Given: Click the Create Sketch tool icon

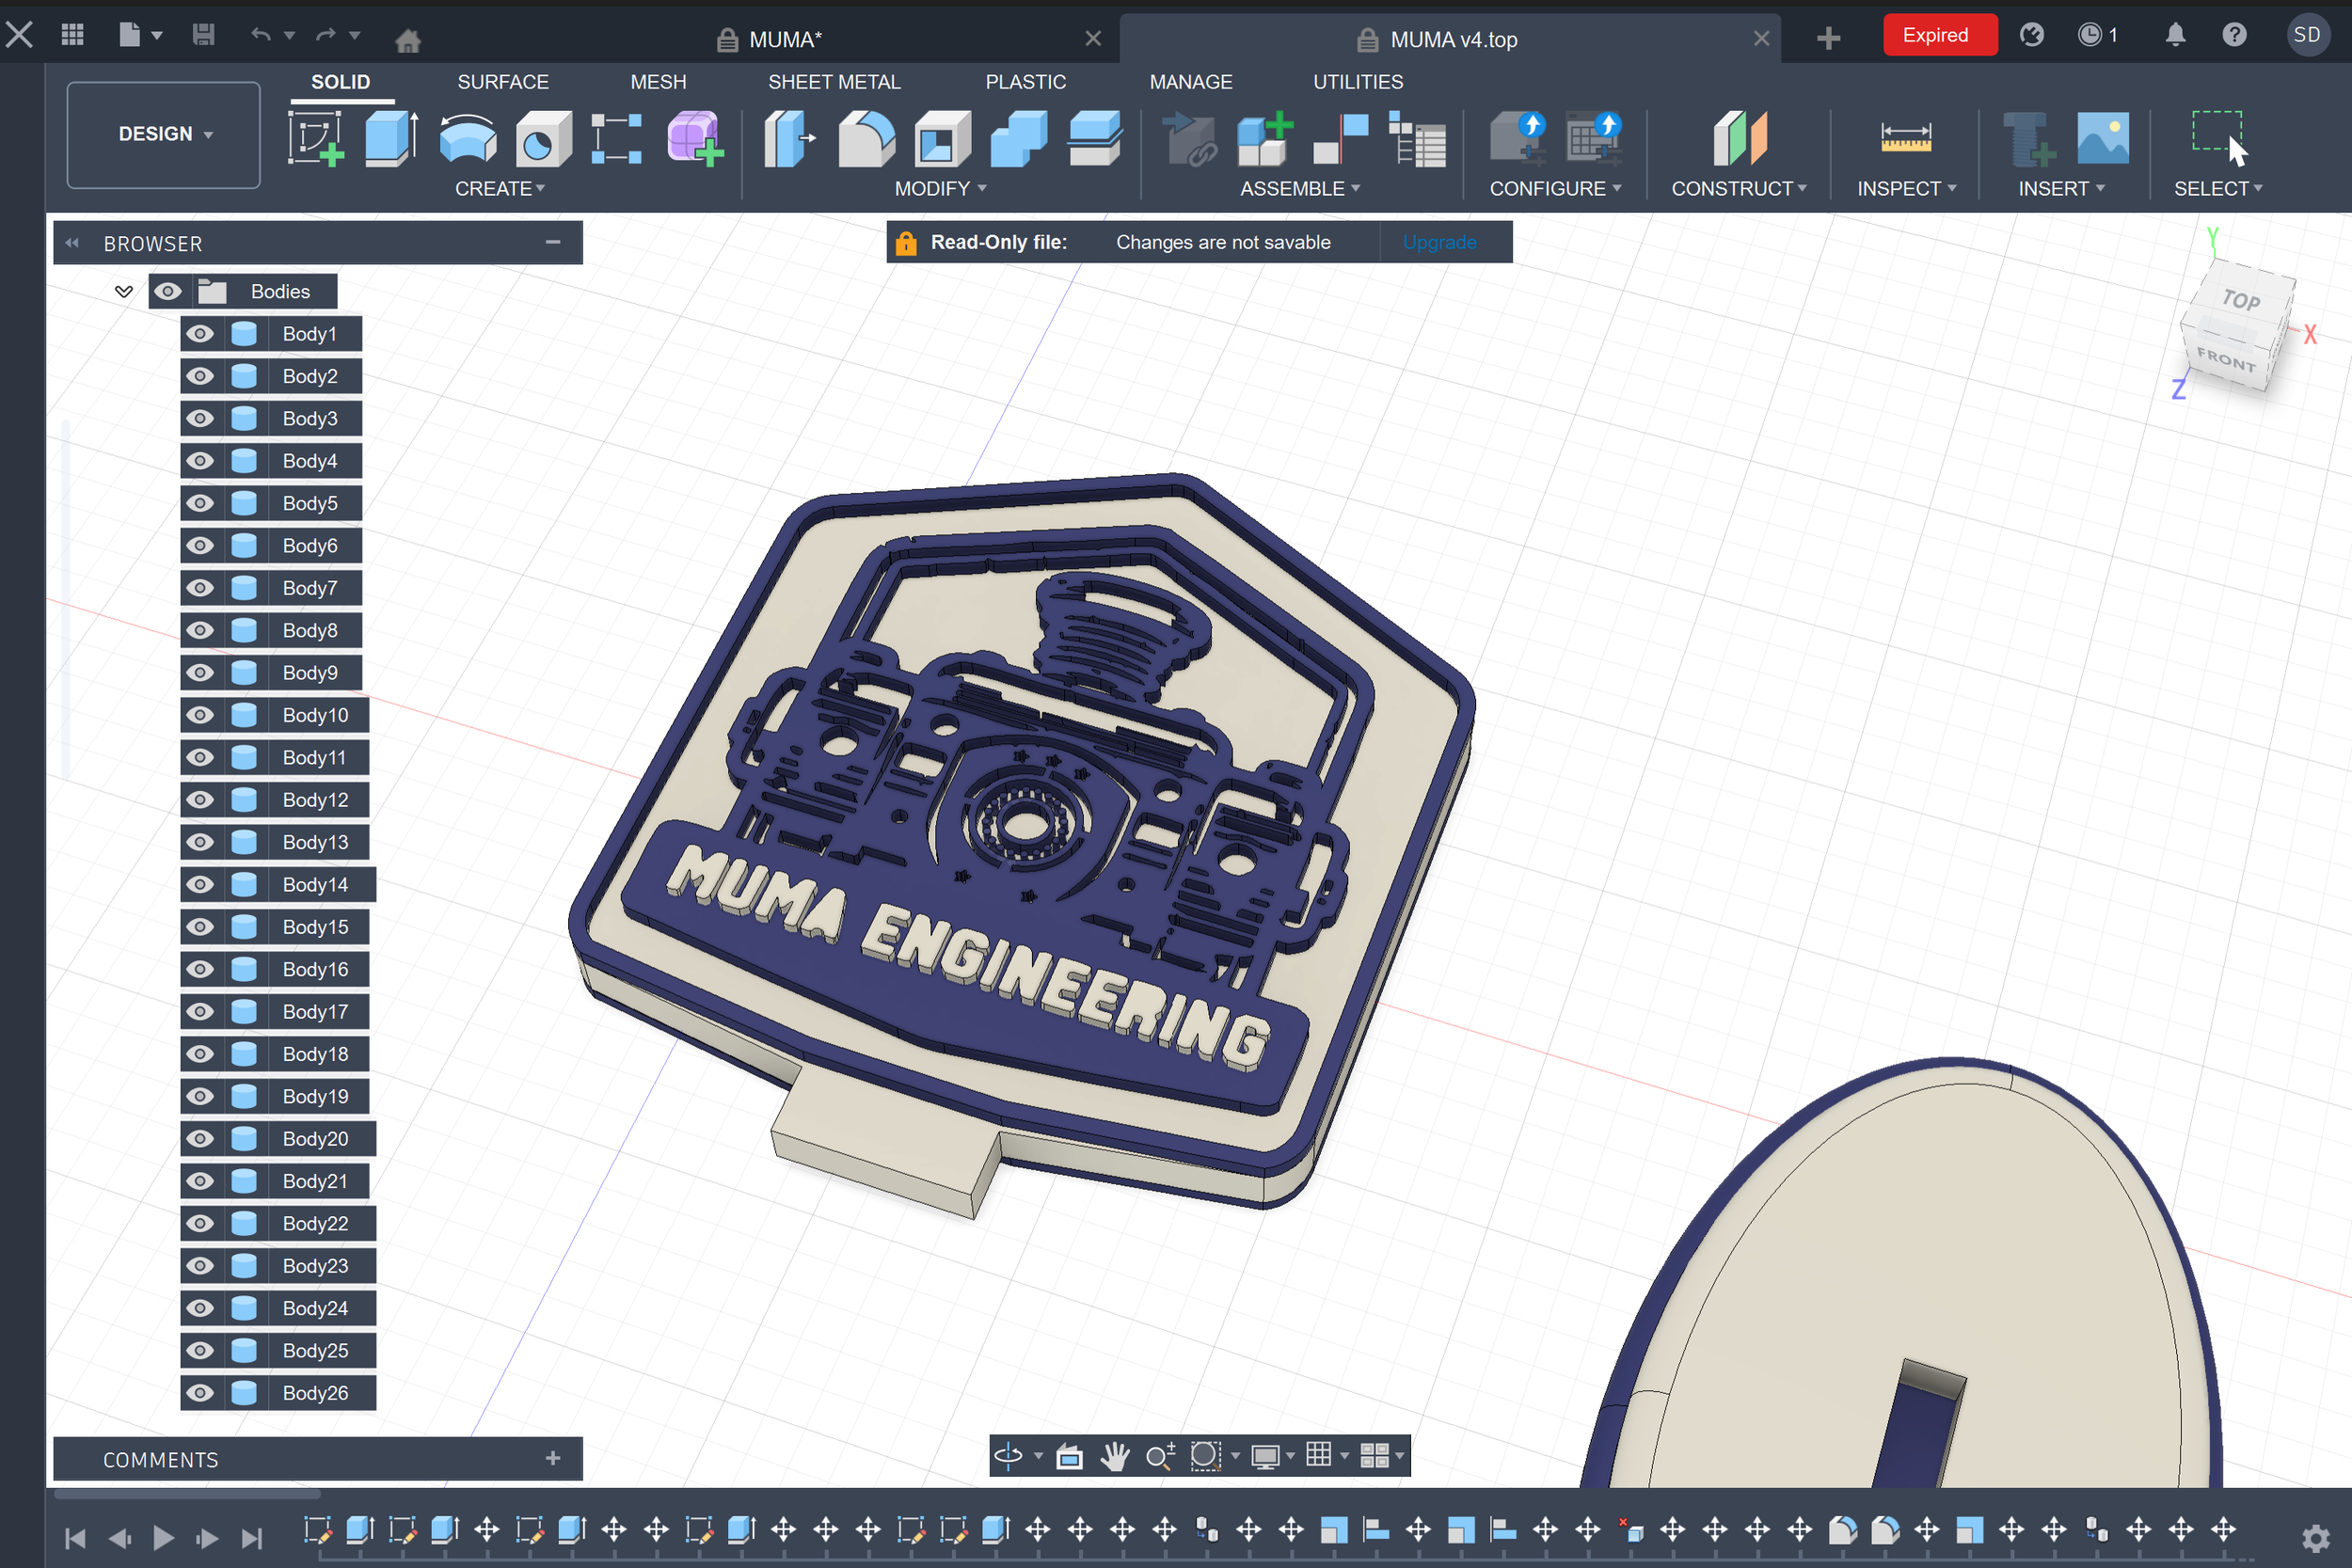Looking at the screenshot, I should coord(316,138).
